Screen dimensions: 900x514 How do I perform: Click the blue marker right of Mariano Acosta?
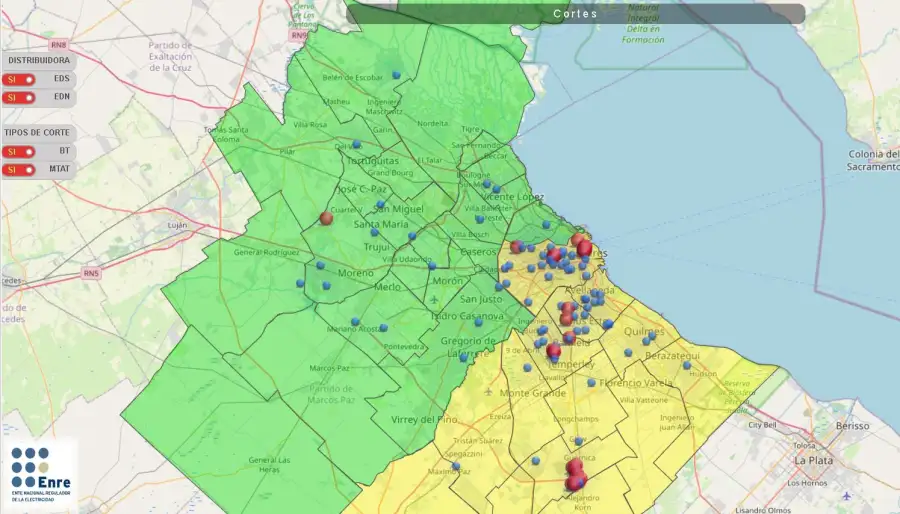(x=384, y=328)
